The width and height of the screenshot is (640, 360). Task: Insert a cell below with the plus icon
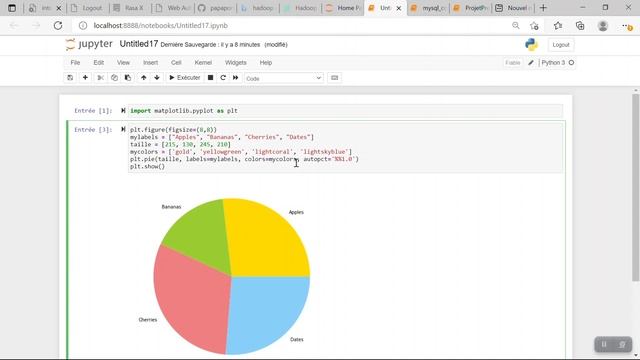(85, 78)
